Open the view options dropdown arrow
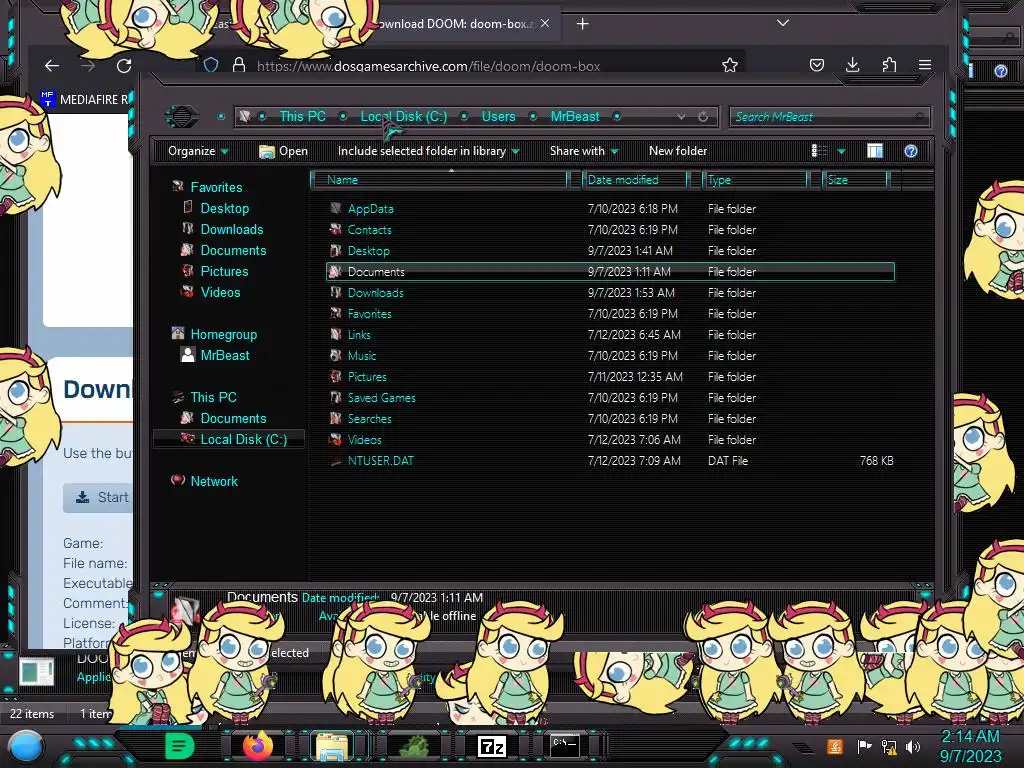 842,152
